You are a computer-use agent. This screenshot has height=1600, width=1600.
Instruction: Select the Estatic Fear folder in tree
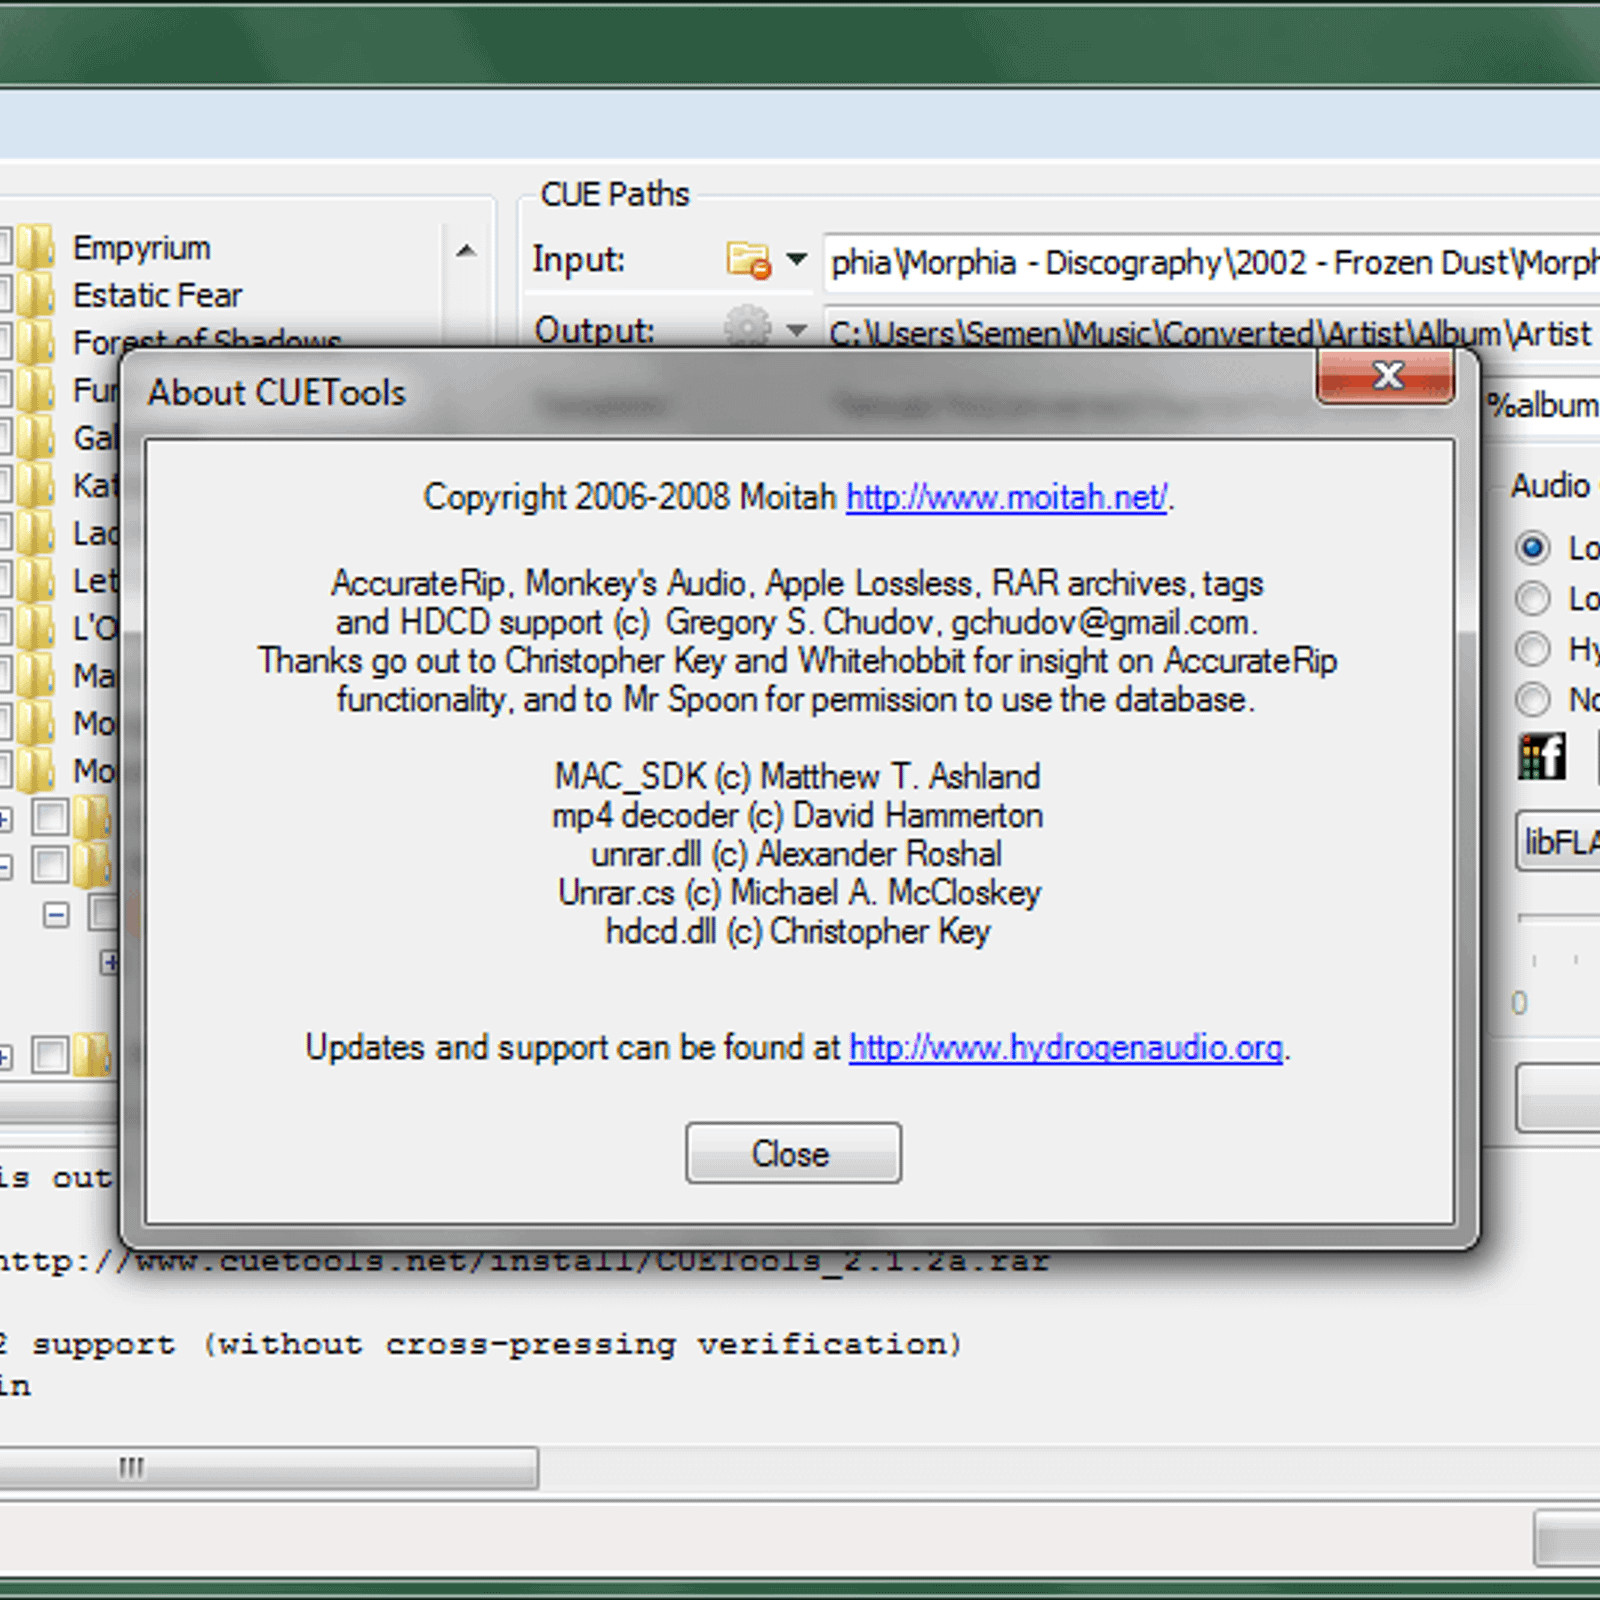point(157,295)
